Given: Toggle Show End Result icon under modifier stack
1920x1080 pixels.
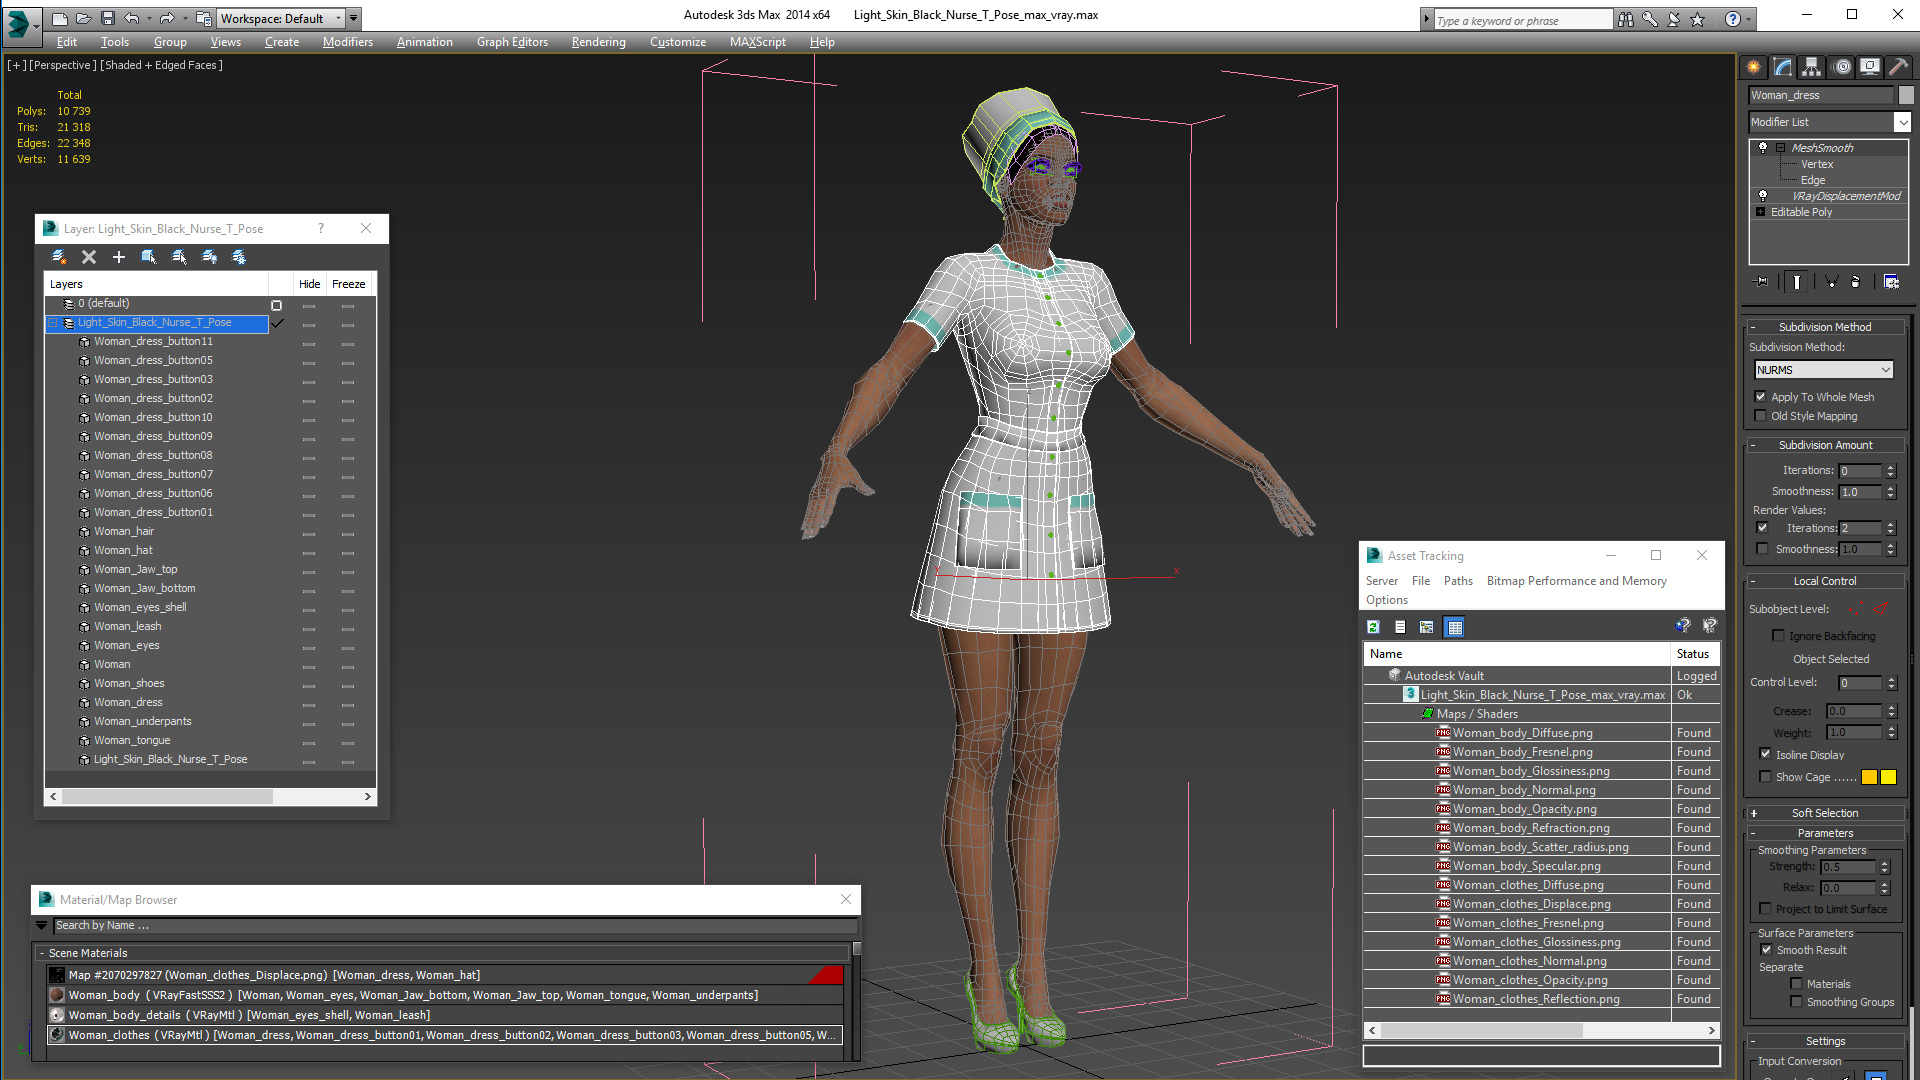Looking at the screenshot, I should click(1797, 282).
